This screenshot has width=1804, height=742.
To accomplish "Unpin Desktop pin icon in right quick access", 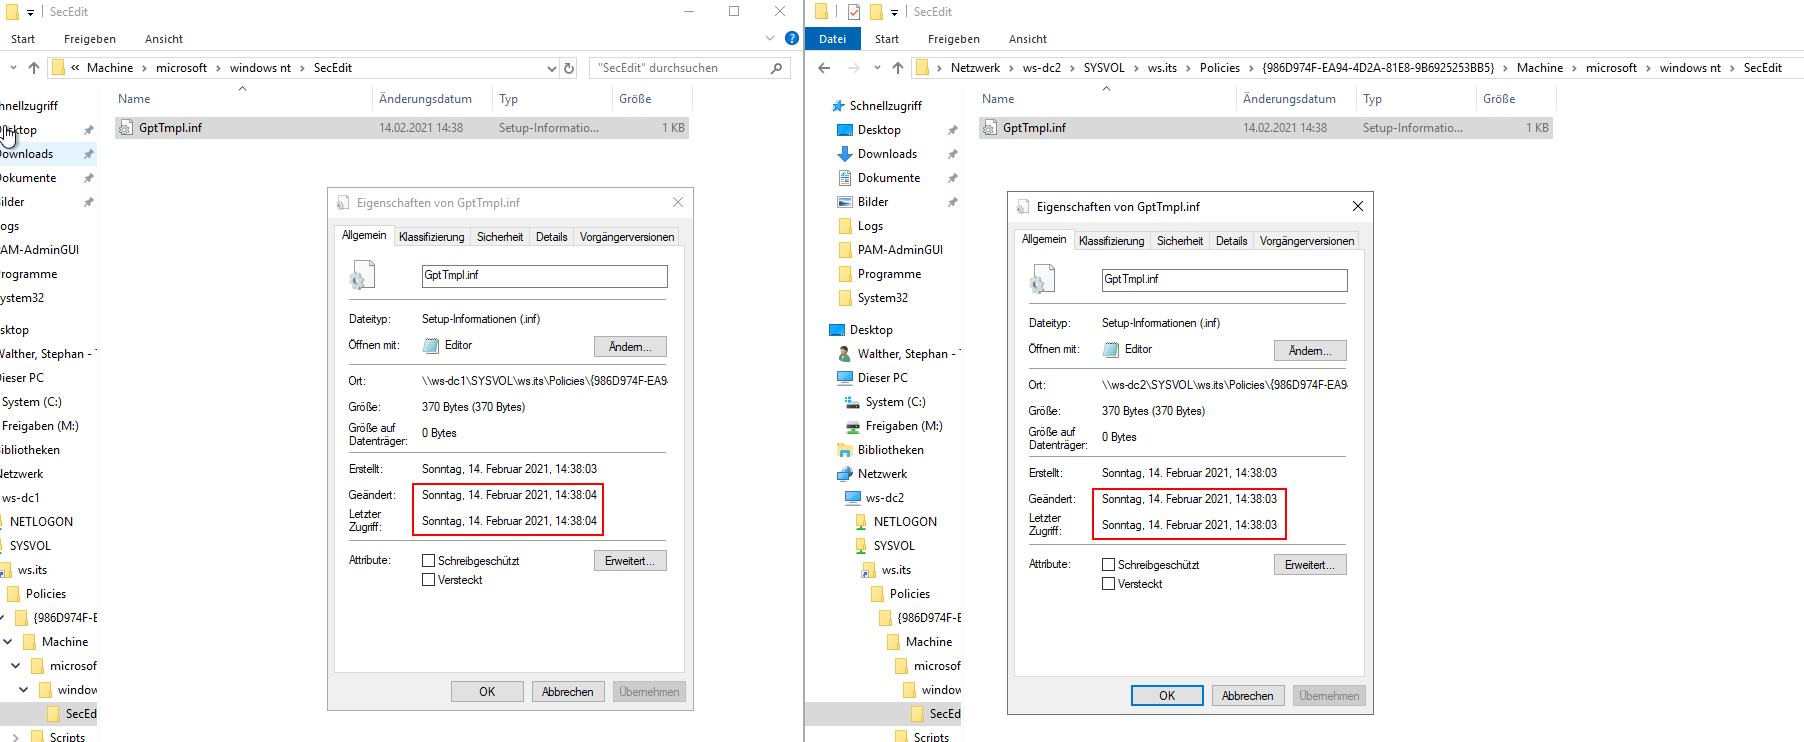I will click(952, 130).
